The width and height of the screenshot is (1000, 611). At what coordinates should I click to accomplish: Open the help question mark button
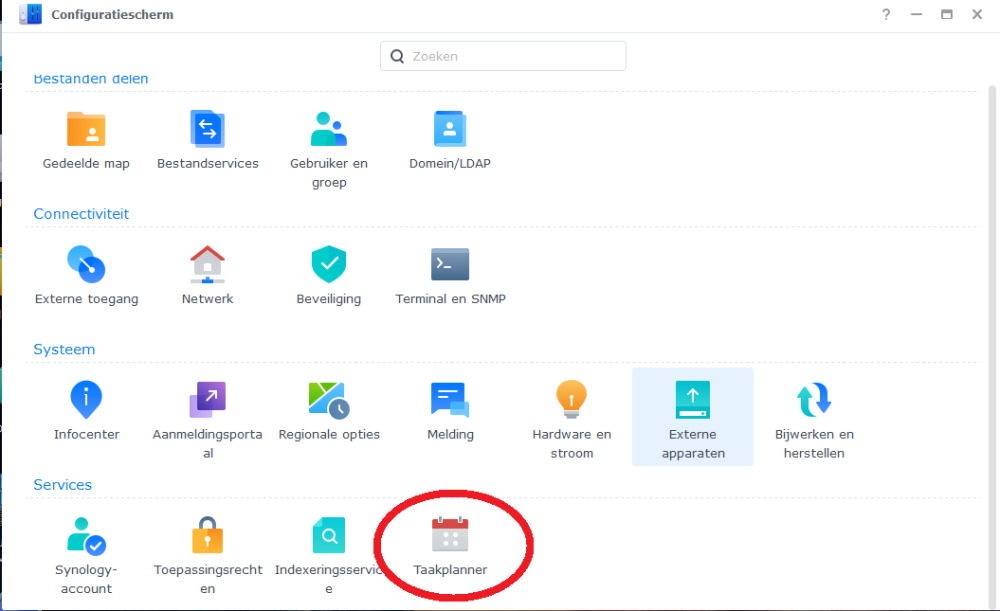(x=886, y=14)
